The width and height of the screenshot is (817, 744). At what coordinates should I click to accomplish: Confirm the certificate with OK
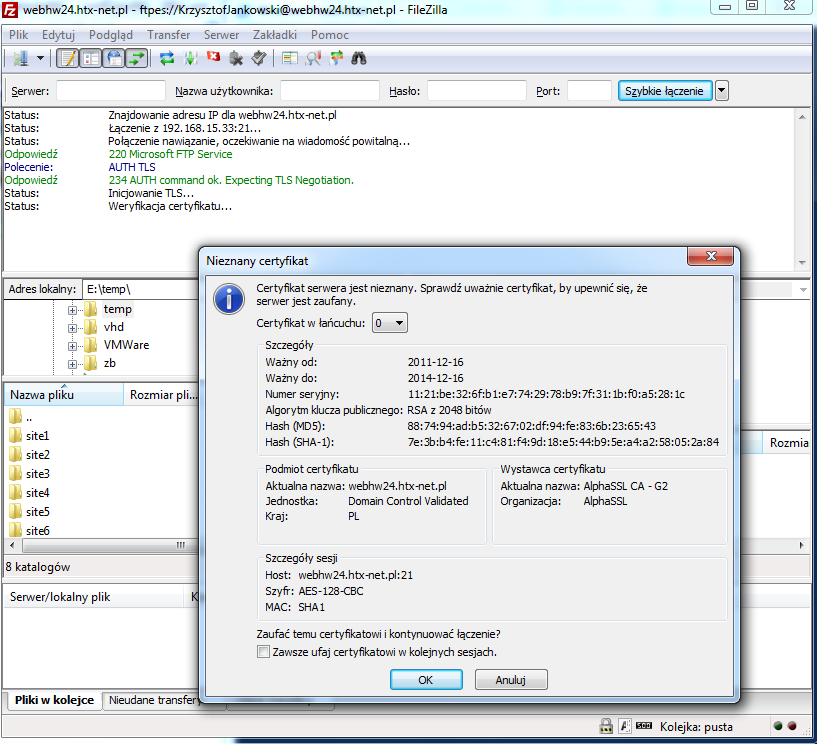(x=426, y=680)
